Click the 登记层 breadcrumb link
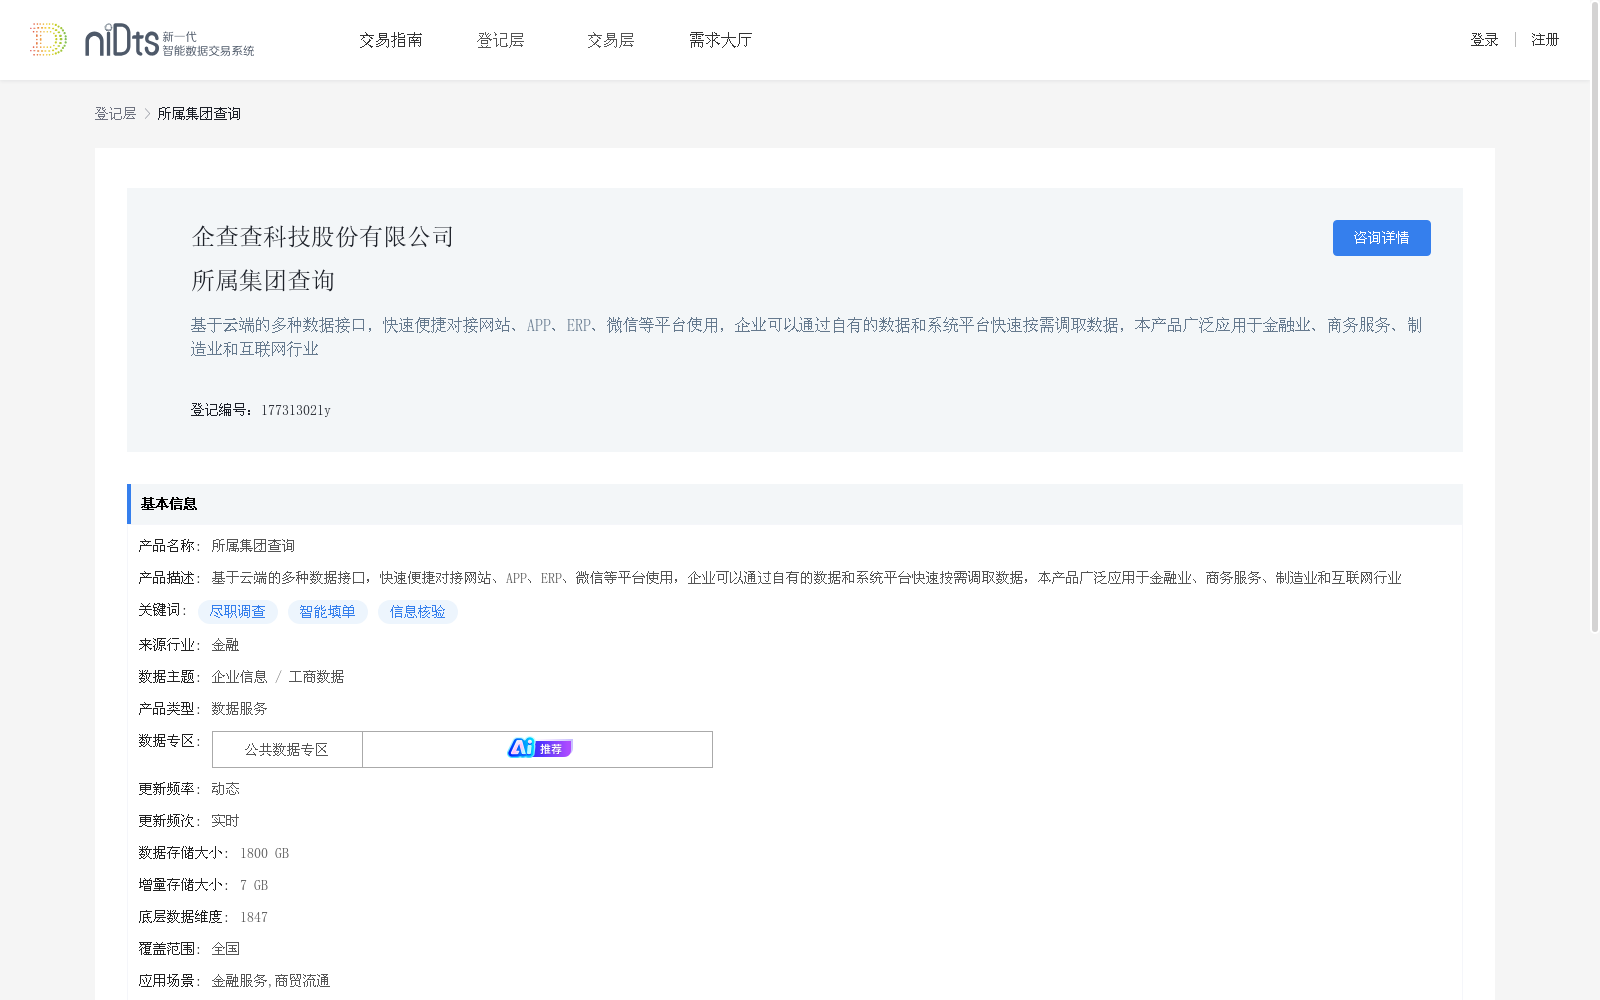 115,114
